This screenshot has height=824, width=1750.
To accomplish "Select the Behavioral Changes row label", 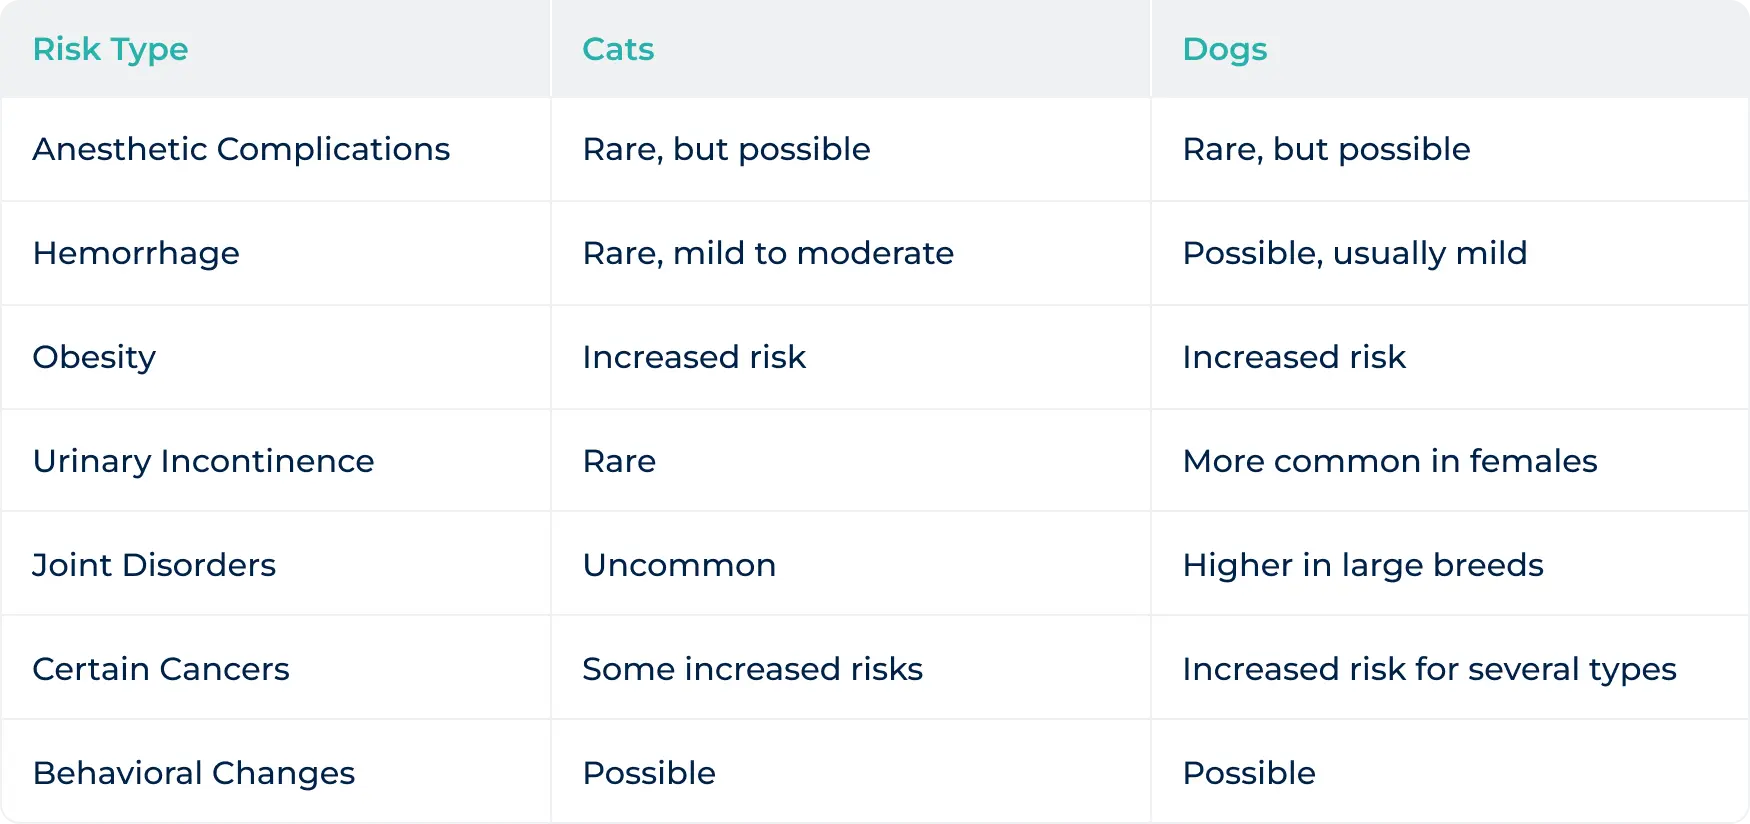I will 194,773.
